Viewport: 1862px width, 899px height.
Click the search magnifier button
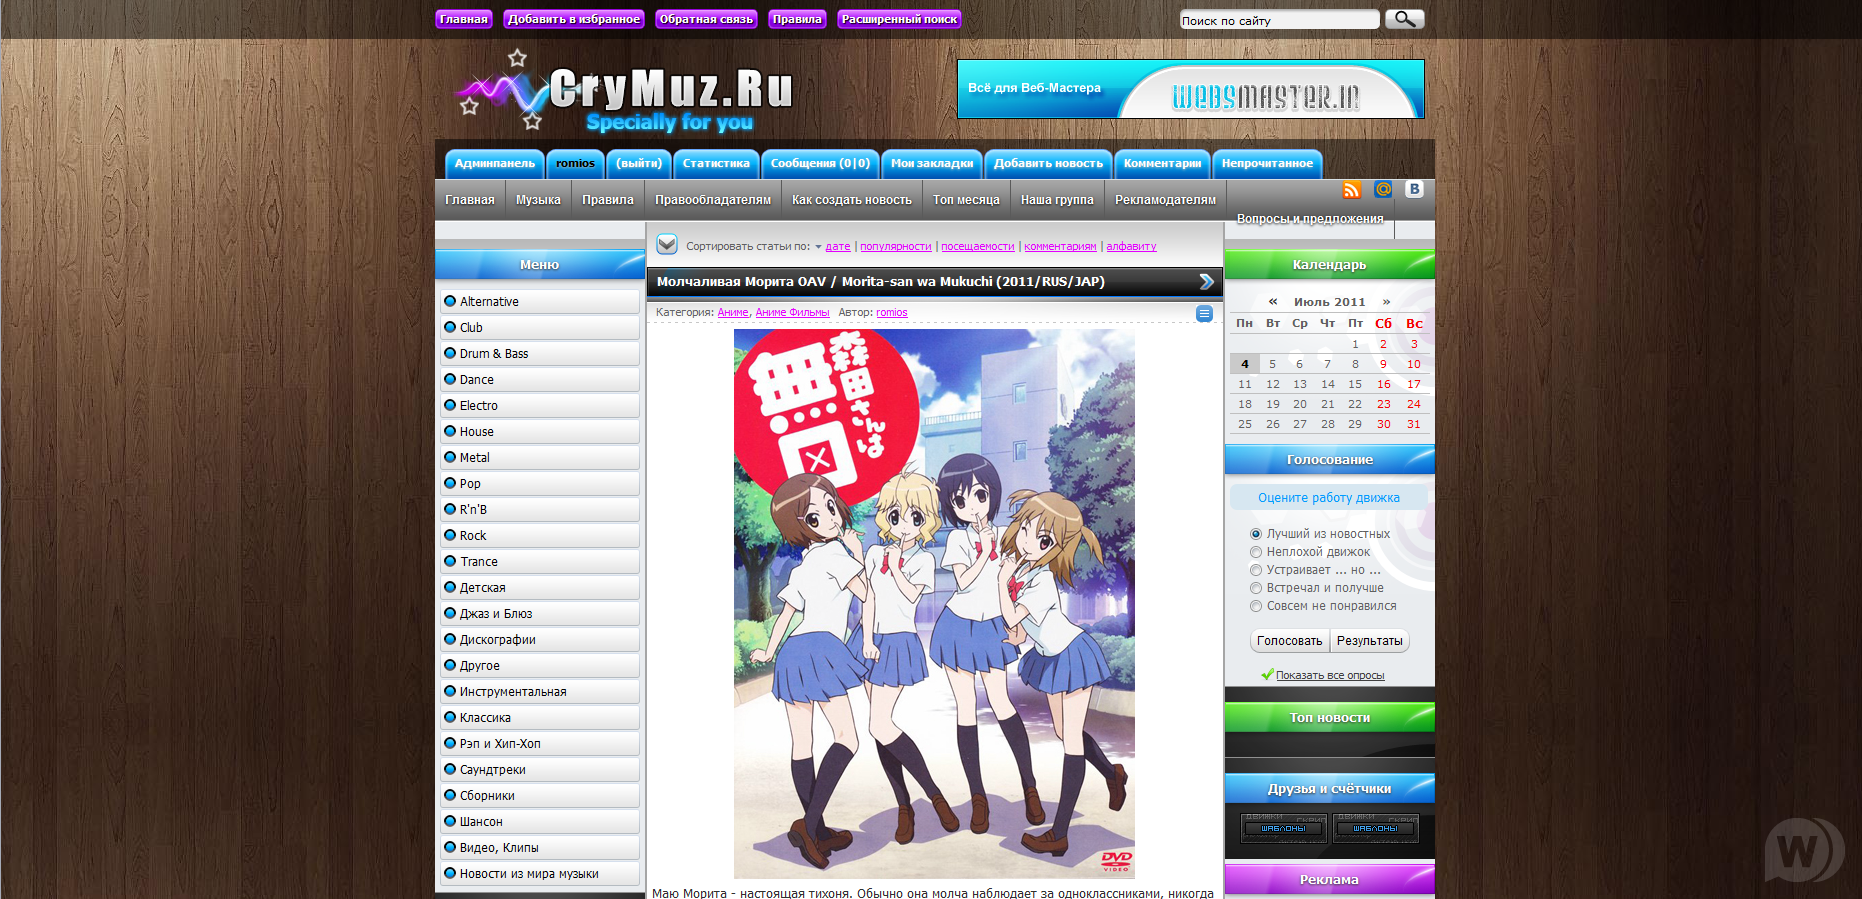coord(1404,19)
